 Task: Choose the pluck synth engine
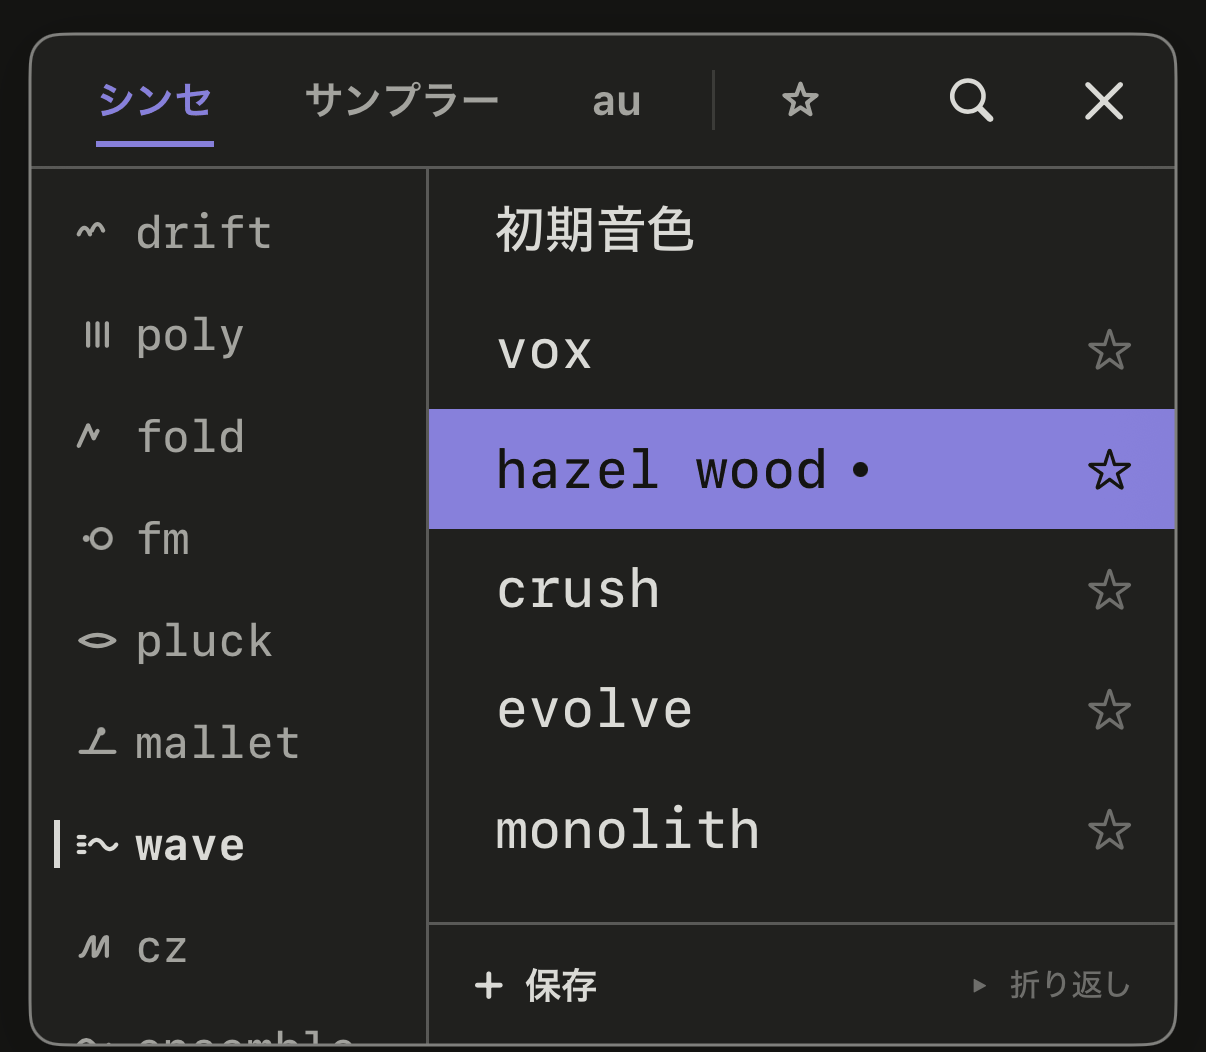click(229, 641)
